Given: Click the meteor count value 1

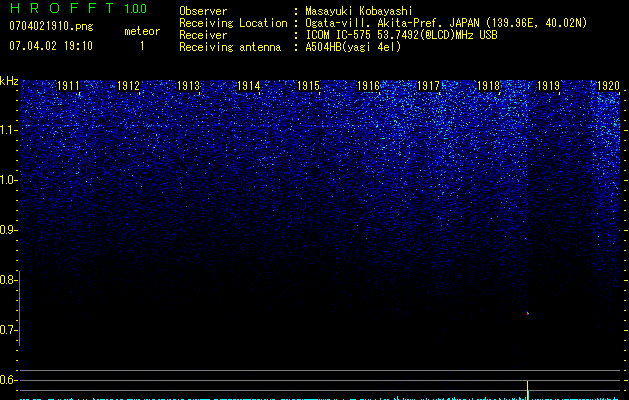Looking at the screenshot, I should click(x=142, y=46).
